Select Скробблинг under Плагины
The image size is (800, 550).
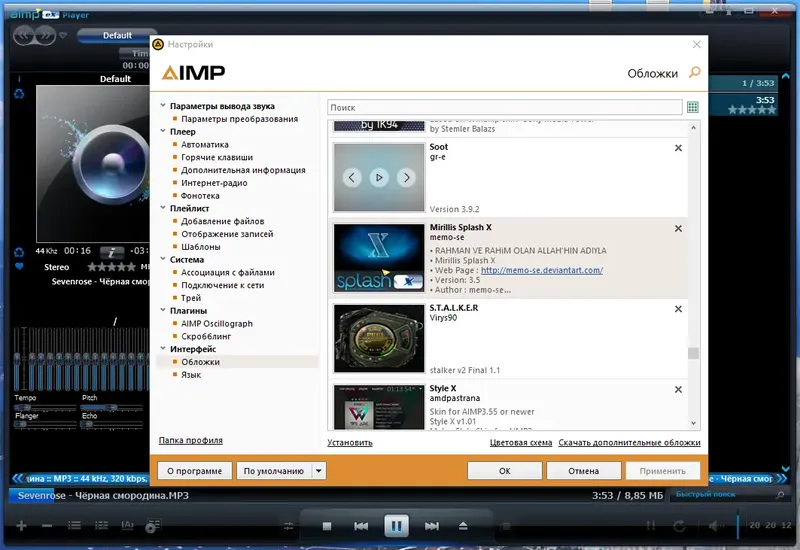[206, 336]
